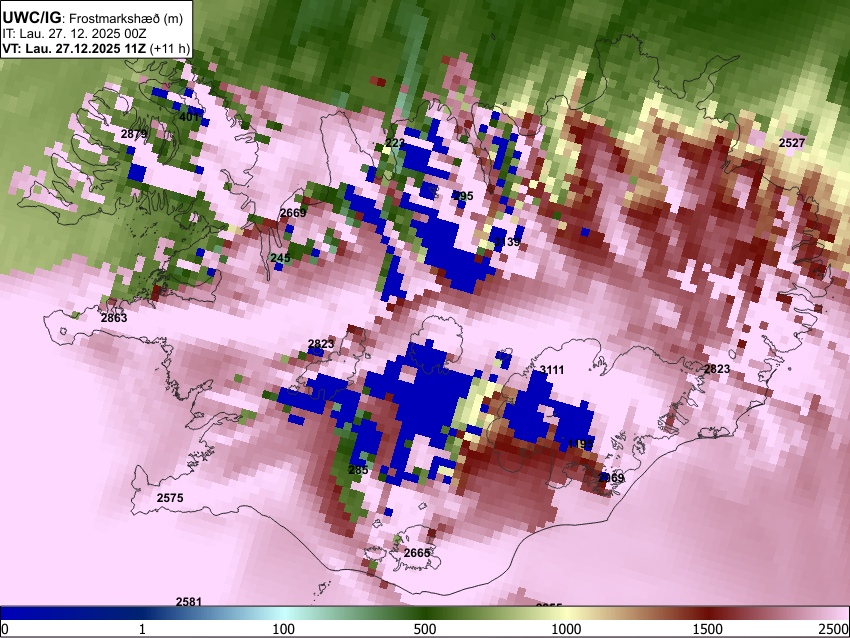The image size is (850, 638).
Task: Click the map value 2527
Action: (x=792, y=143)
